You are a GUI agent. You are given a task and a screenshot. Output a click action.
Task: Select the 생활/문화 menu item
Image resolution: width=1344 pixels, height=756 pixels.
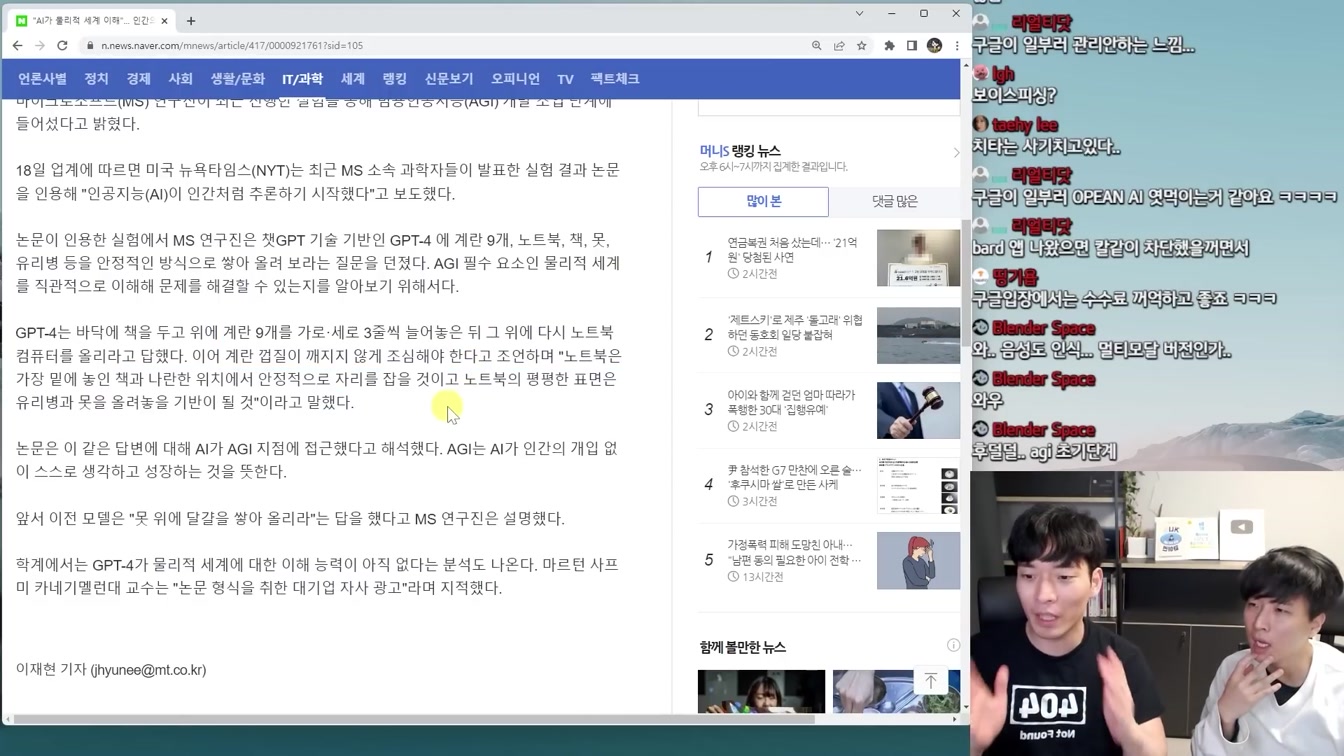237,79
